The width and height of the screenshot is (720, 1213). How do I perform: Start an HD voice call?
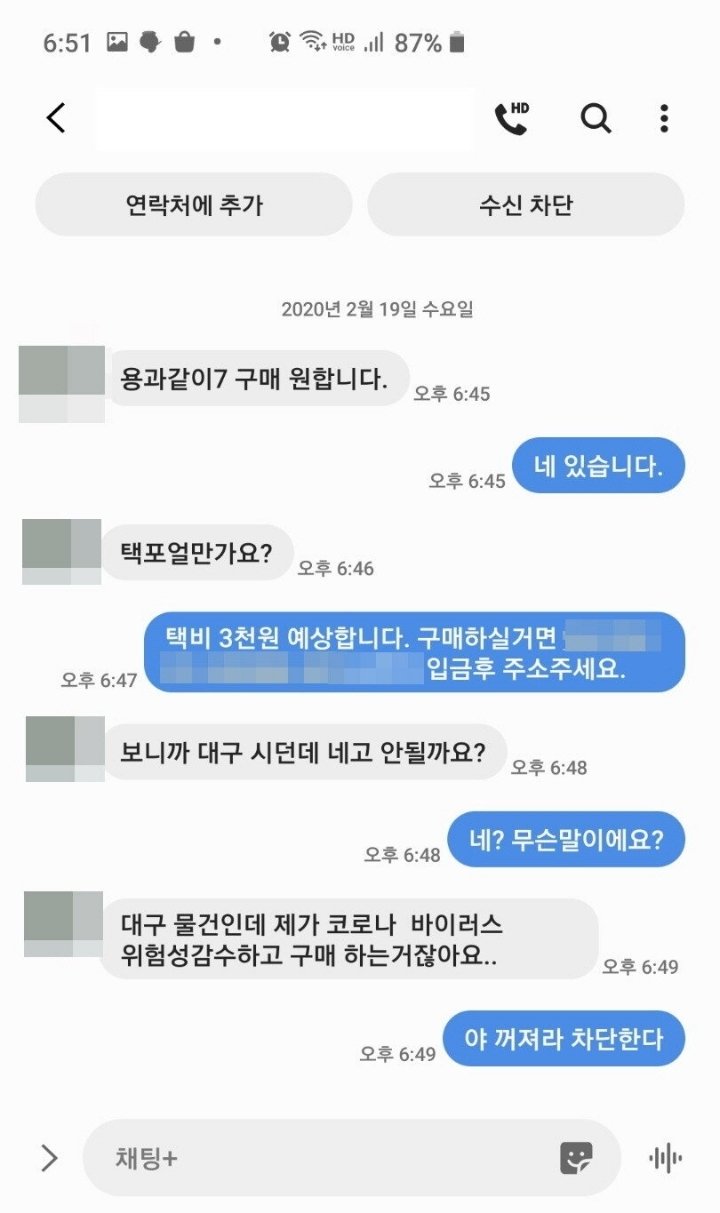(x=512, y=118)
